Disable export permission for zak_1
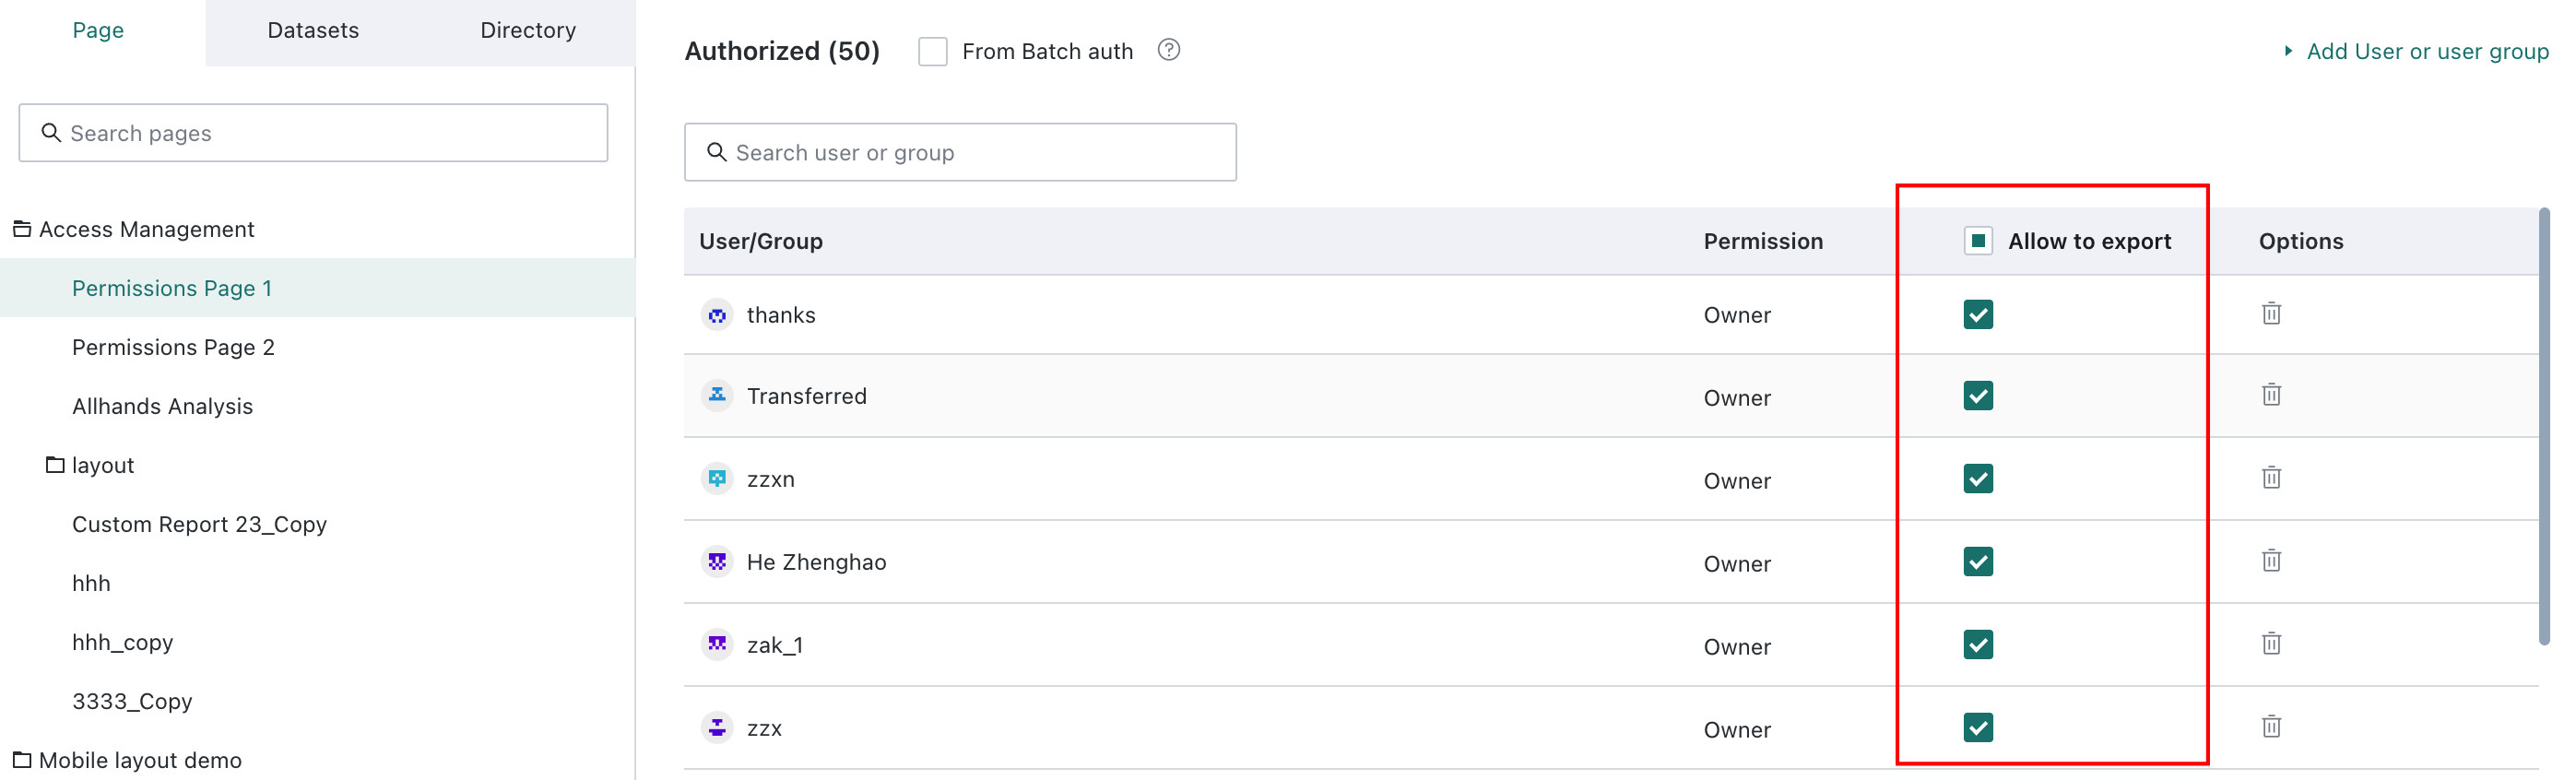The width and height of the screenshot is (2576, 780). click(1977, 645)
